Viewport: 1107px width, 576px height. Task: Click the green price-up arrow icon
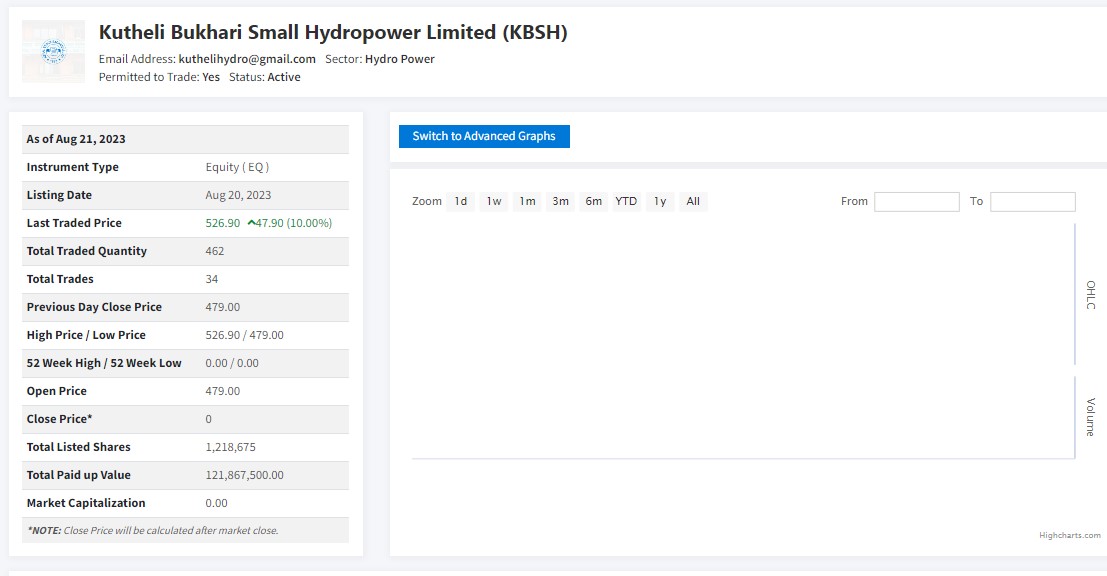[251, 223]
